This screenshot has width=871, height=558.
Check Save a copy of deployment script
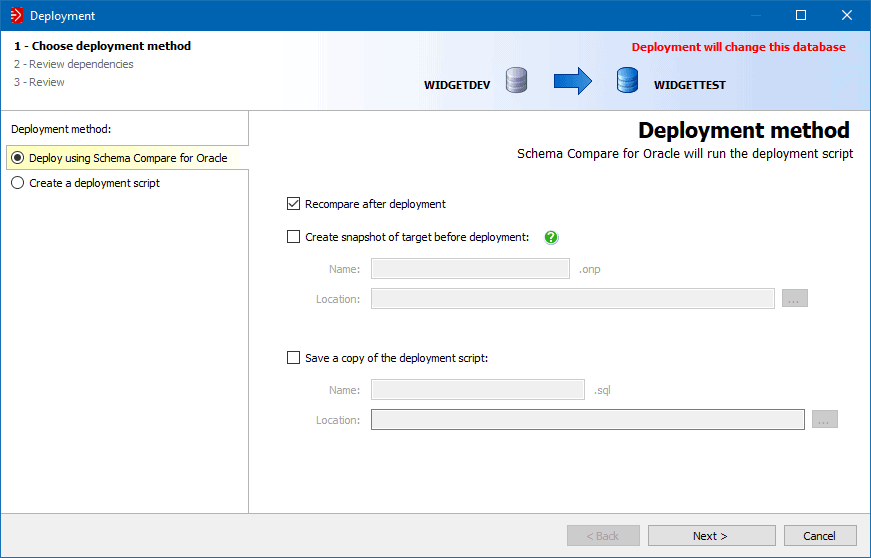coord(293,357)
